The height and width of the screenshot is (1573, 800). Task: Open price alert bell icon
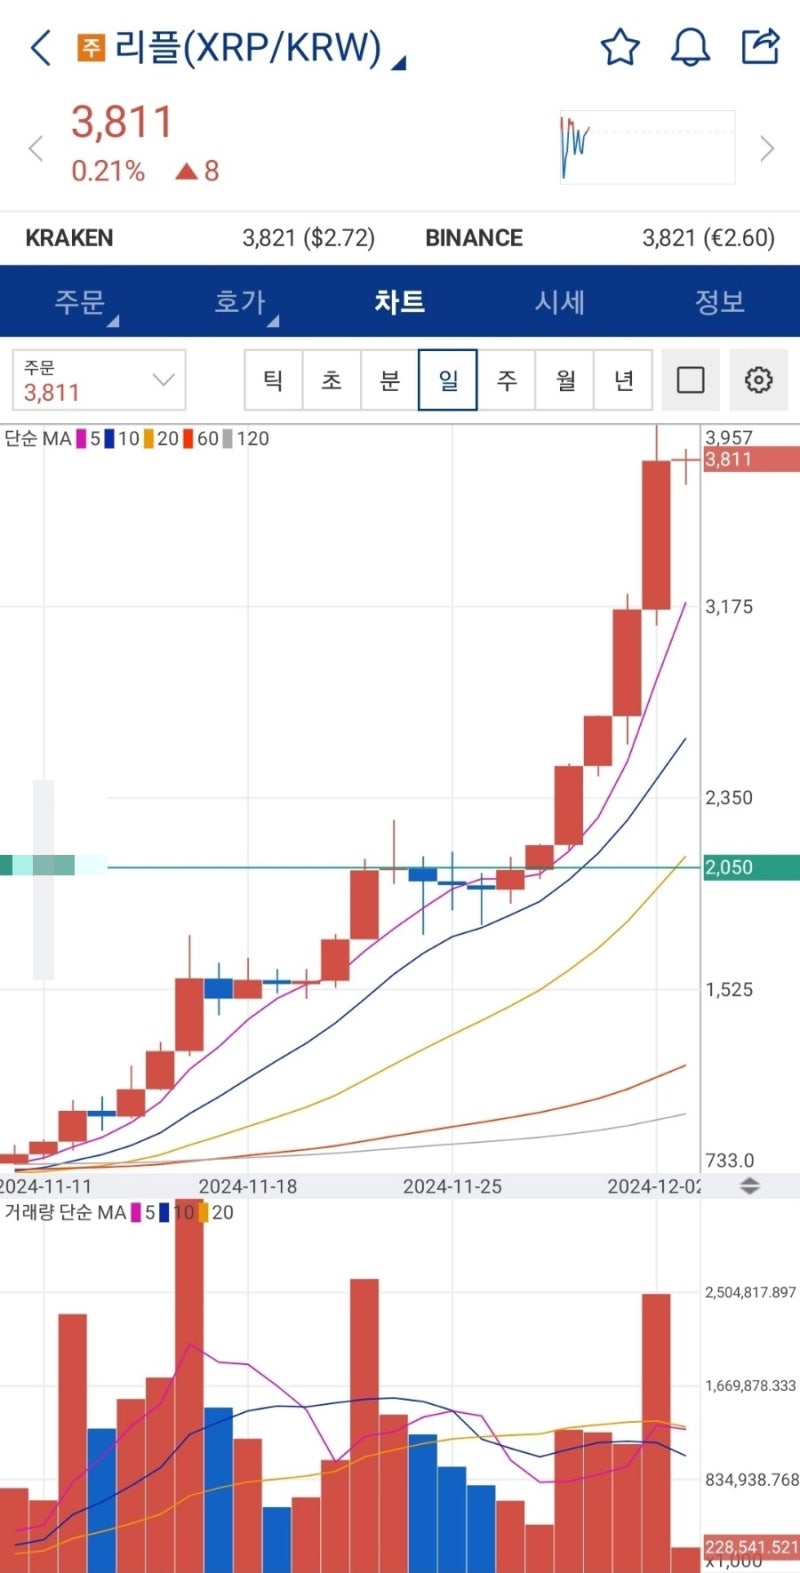pyautogui.click(x=690, y=47)
